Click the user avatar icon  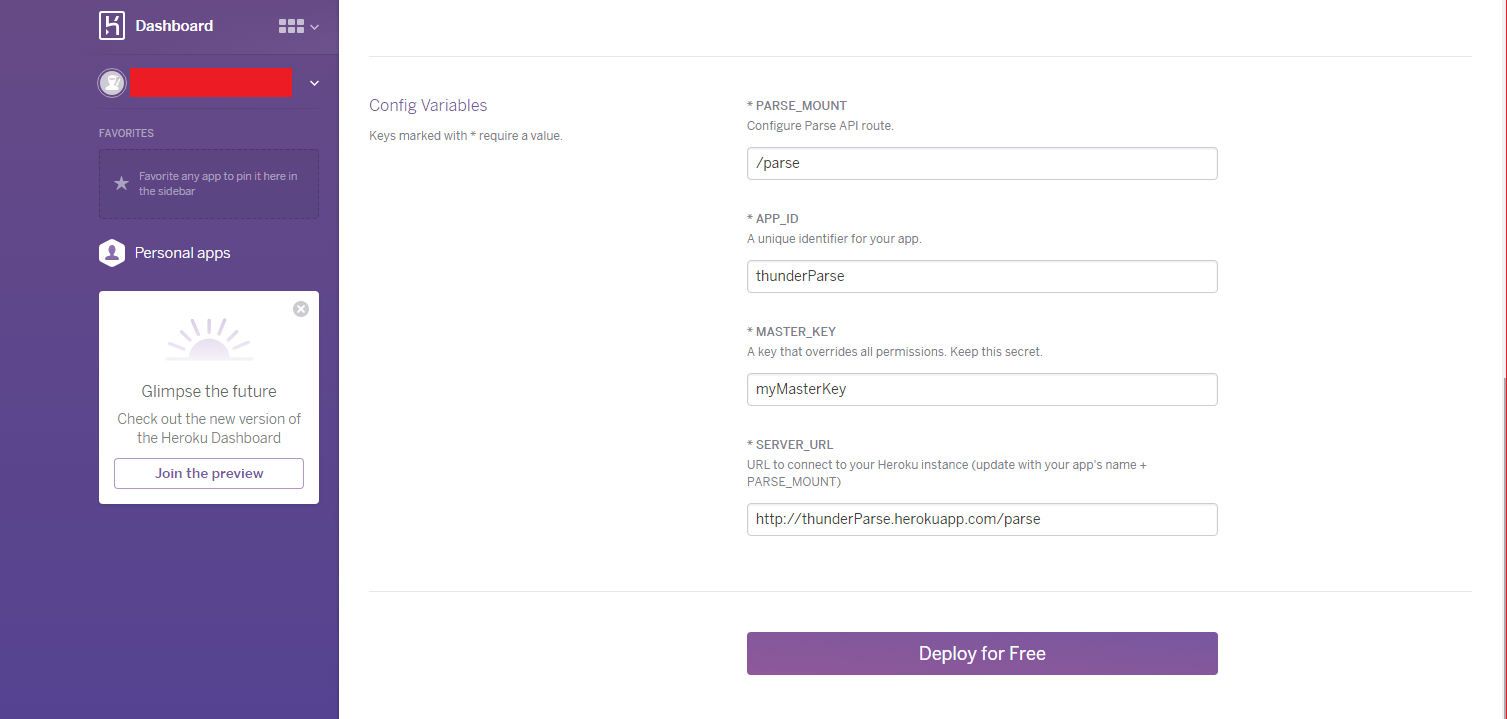[112, 83]
